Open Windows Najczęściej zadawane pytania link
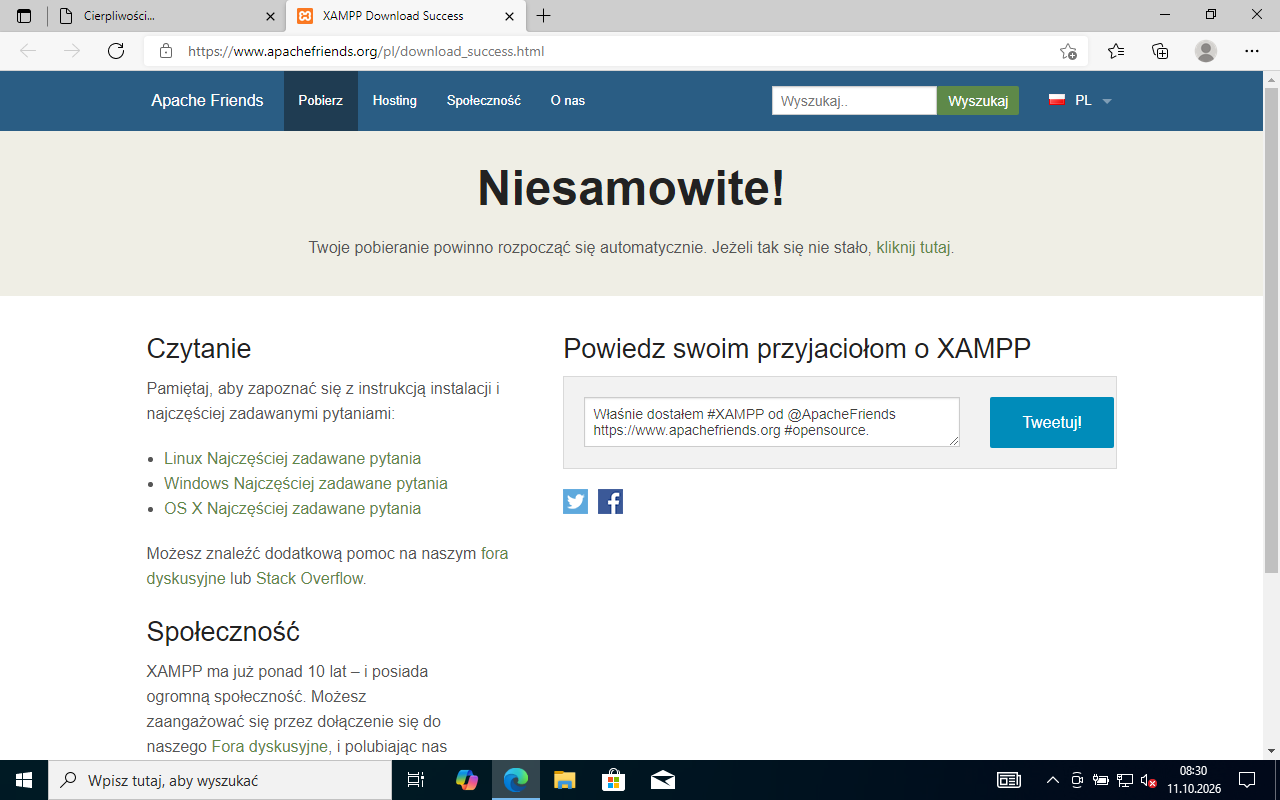The height and width of the screenshot is (800, 1280). (x=306, y=483)
